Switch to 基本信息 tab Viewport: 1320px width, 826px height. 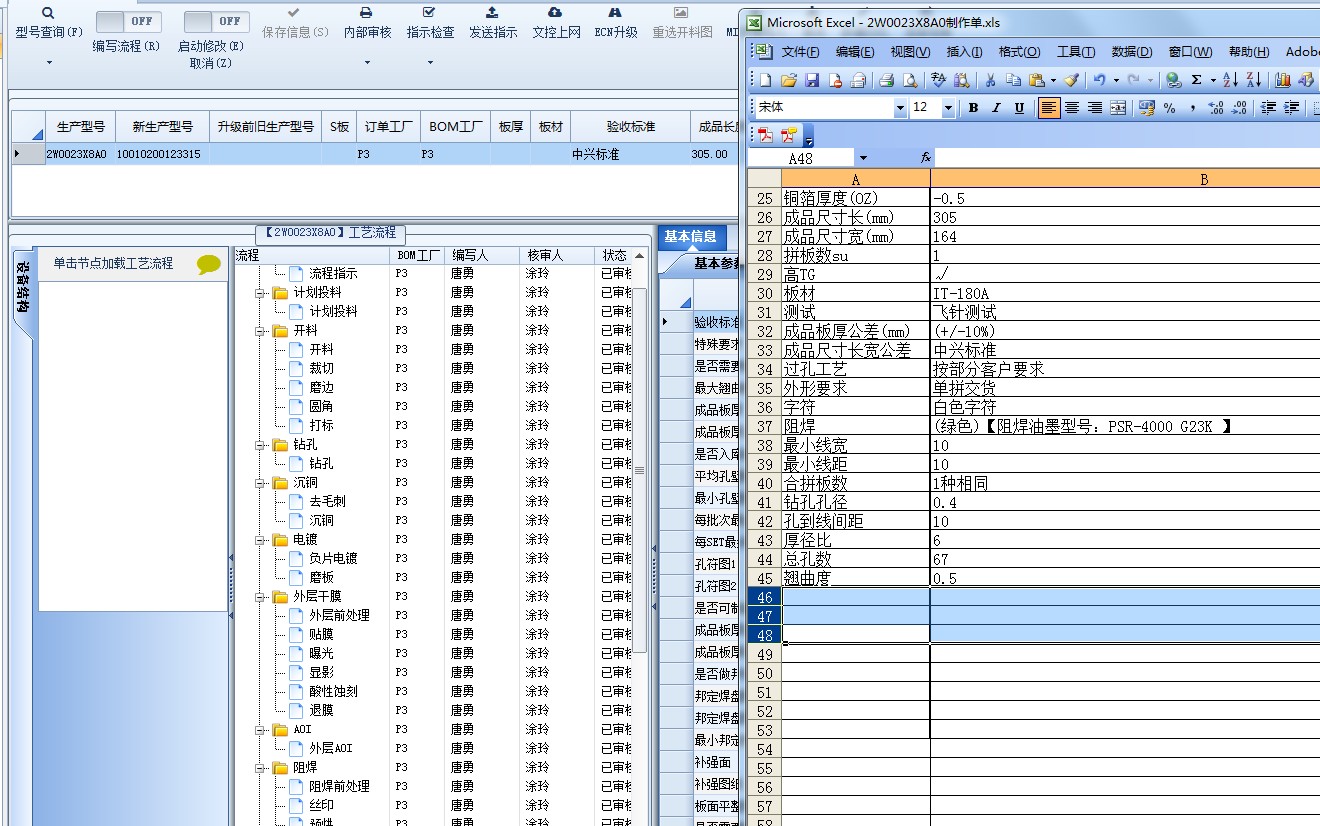[691, 237]
